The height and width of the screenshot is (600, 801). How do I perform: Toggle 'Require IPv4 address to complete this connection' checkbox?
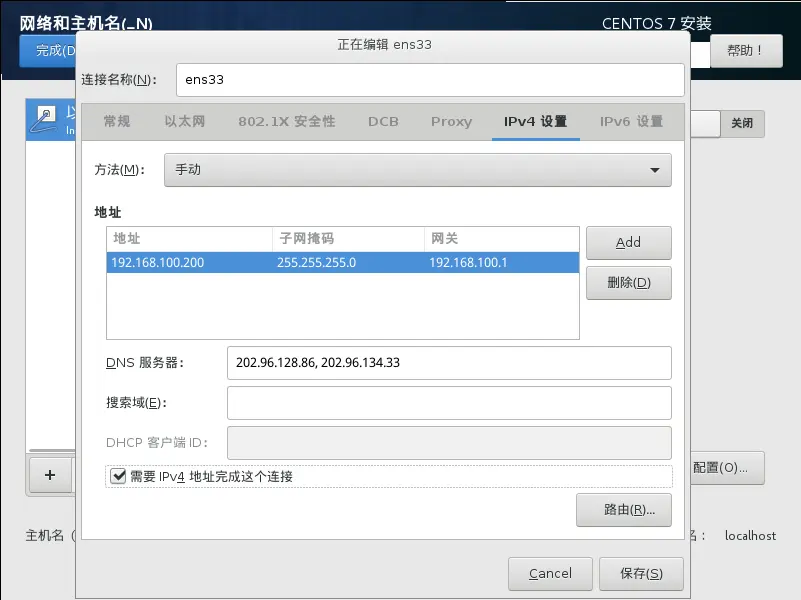click(118, 476)
